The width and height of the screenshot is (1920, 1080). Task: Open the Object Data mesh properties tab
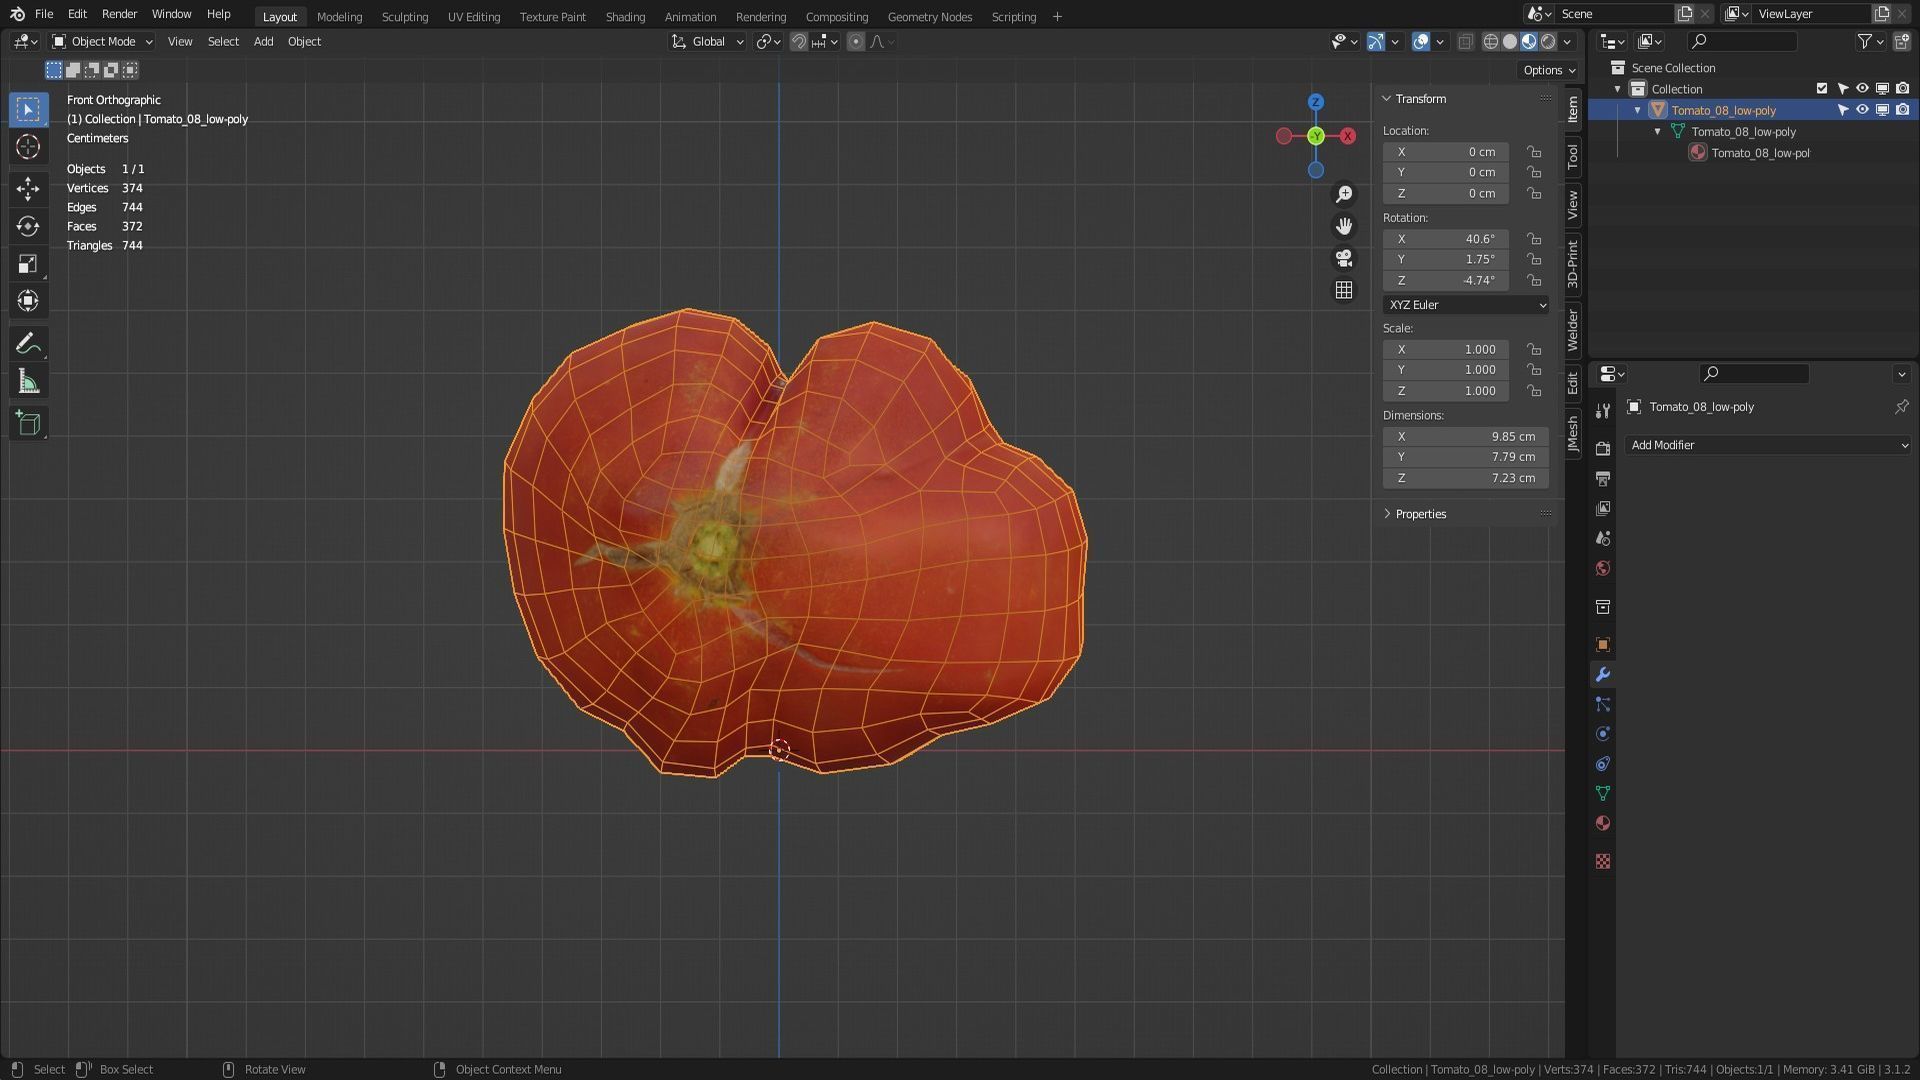(x=1603, y=793)
